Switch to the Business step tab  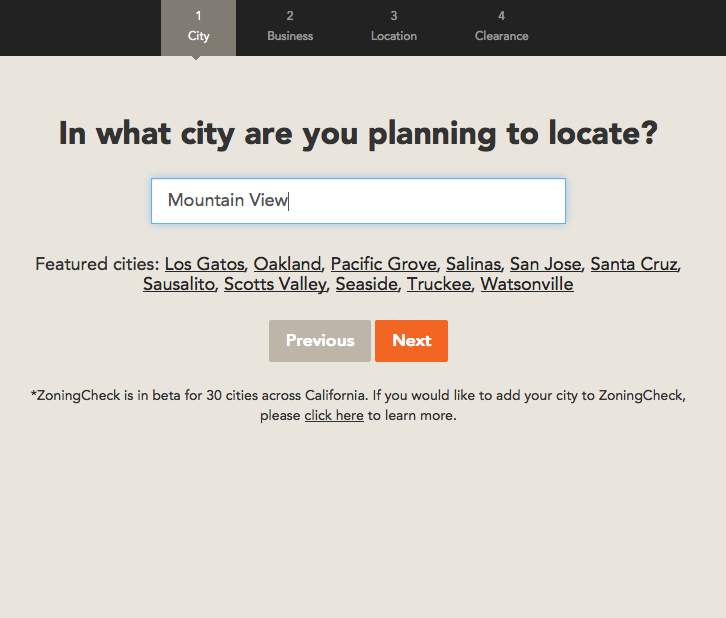coord(290,27)
